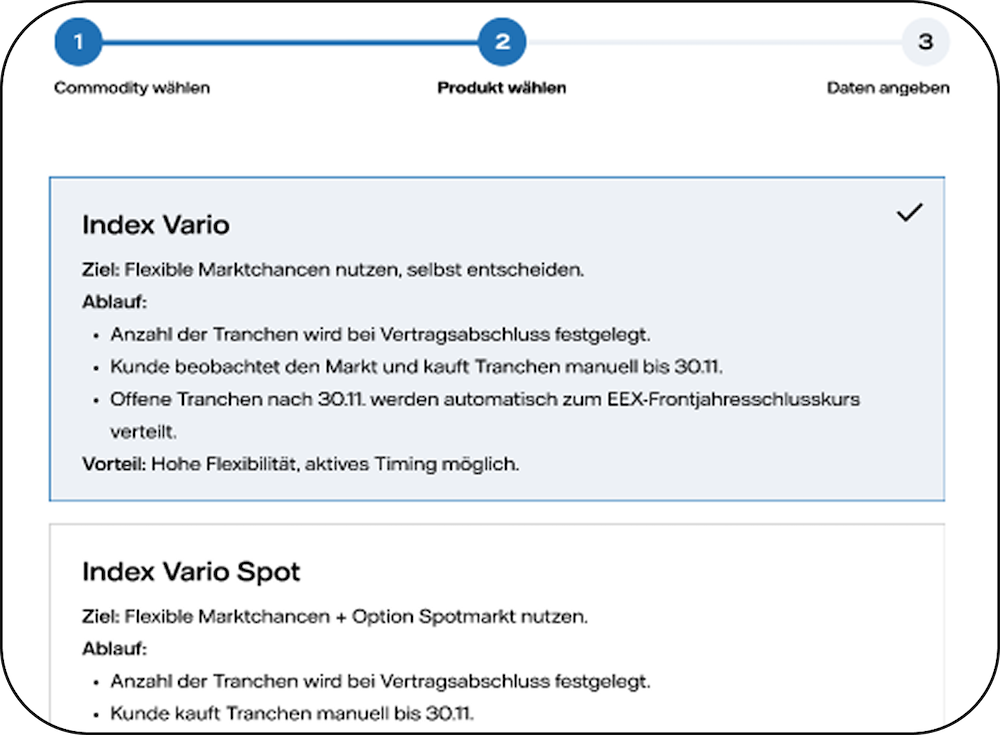
Task: Choose the Index Vario Spot heading
Action: [191, 572]
